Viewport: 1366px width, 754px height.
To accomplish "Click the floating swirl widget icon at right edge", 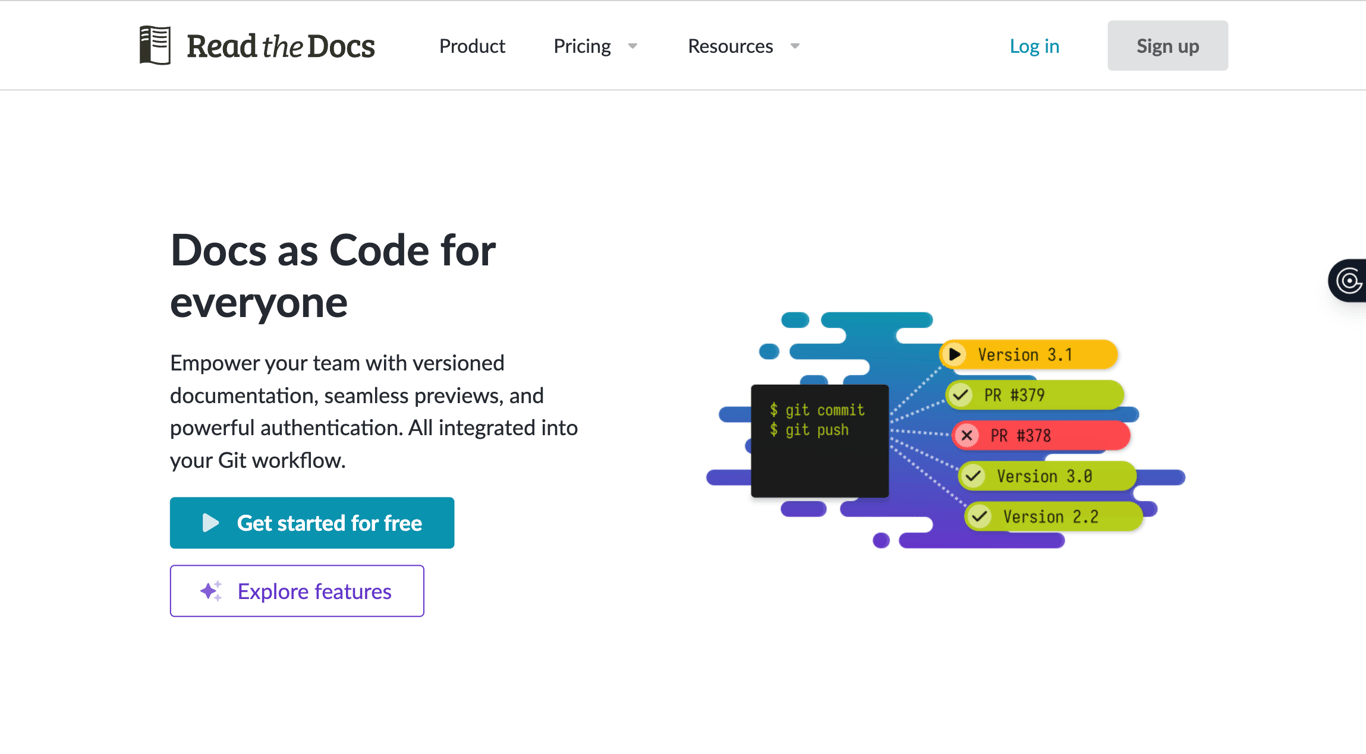I will pyautogui.click(x=1349, y=281).
